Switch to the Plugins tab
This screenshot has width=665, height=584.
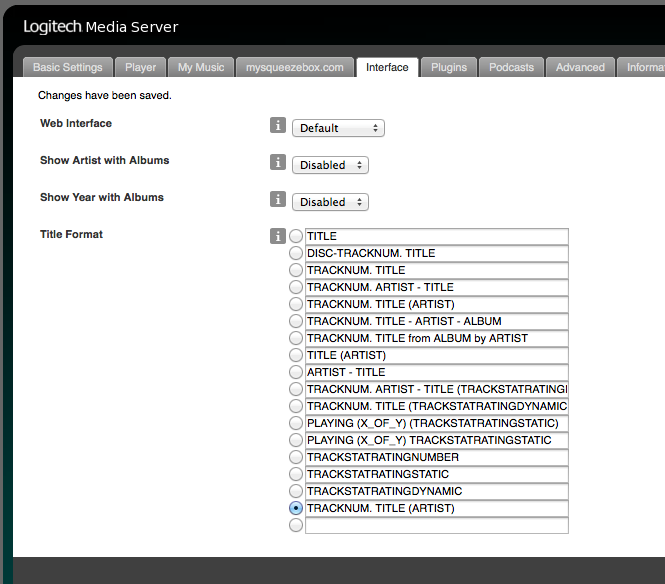pos(449,67)
